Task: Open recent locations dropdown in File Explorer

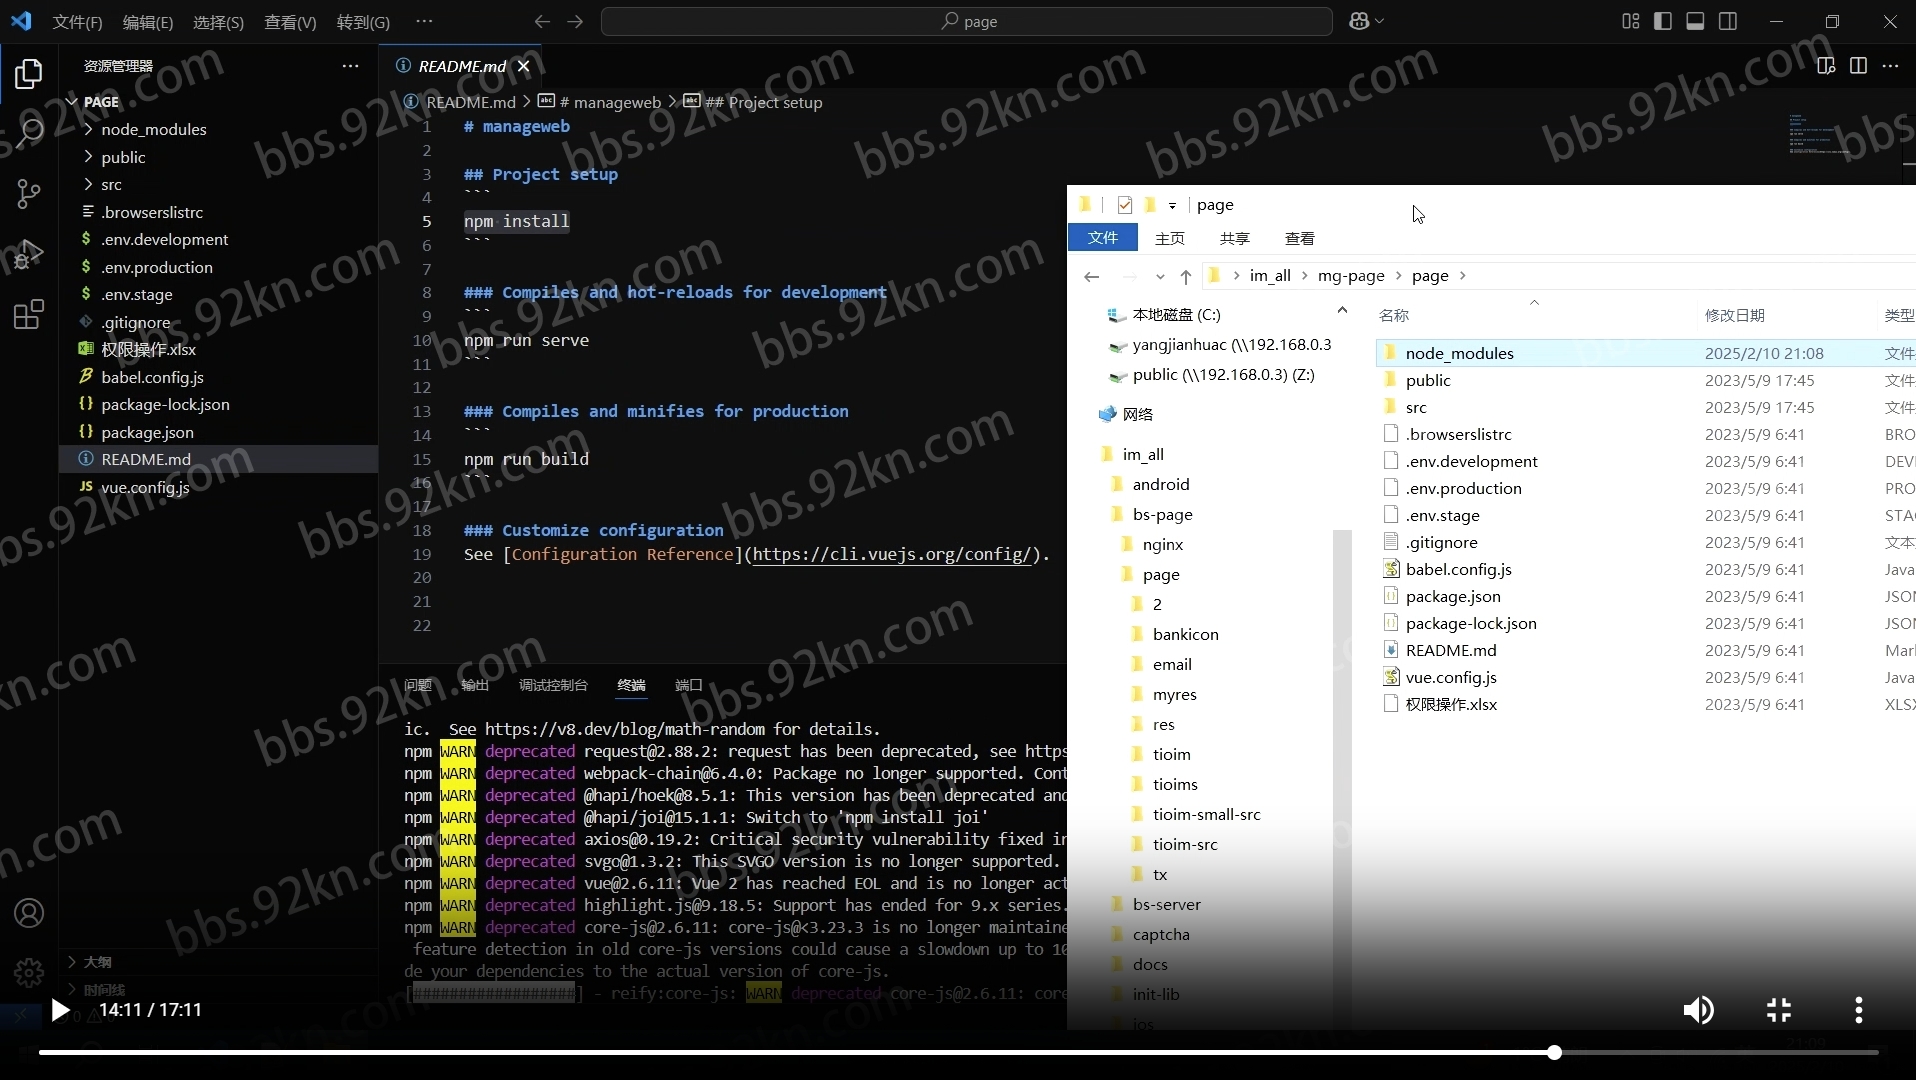Action: (1159, 277)
